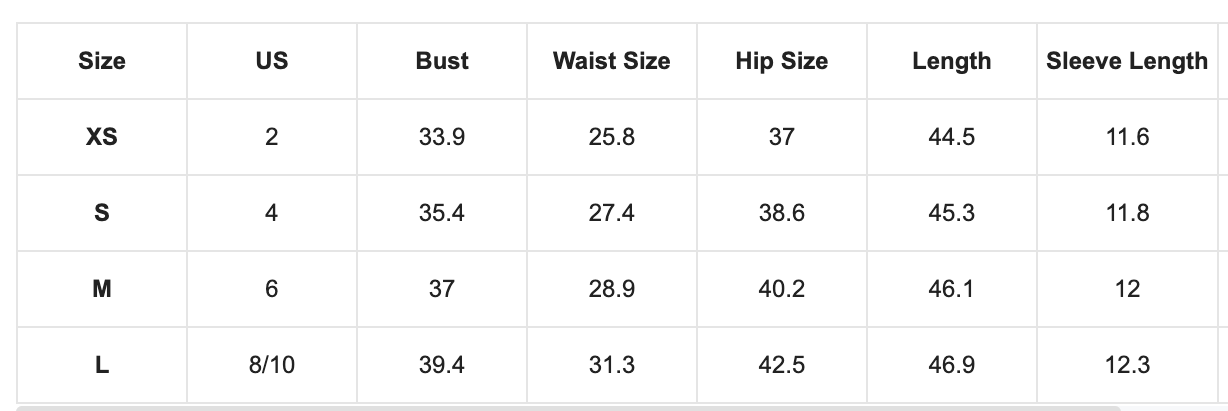Click the 12.3 sleeve length cell
This screenshot has height=411, width=1228.
(x=1127, y=365)
